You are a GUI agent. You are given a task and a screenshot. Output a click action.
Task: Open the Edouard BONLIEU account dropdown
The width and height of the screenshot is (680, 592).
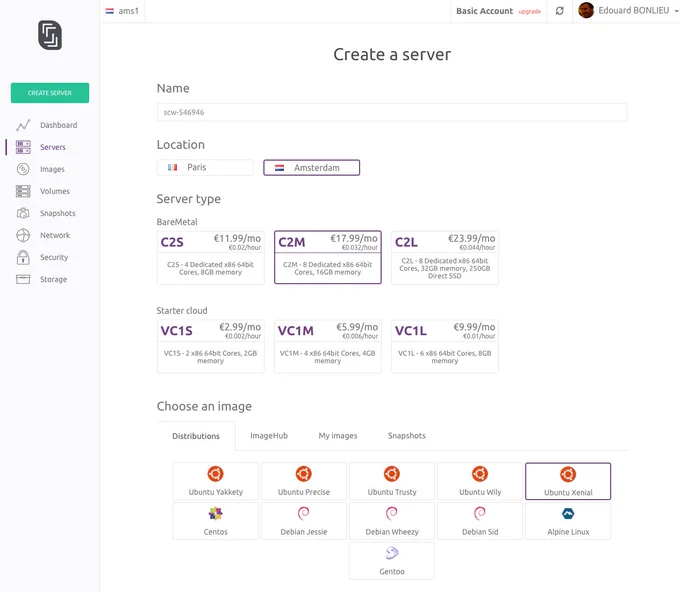[628, 11]
